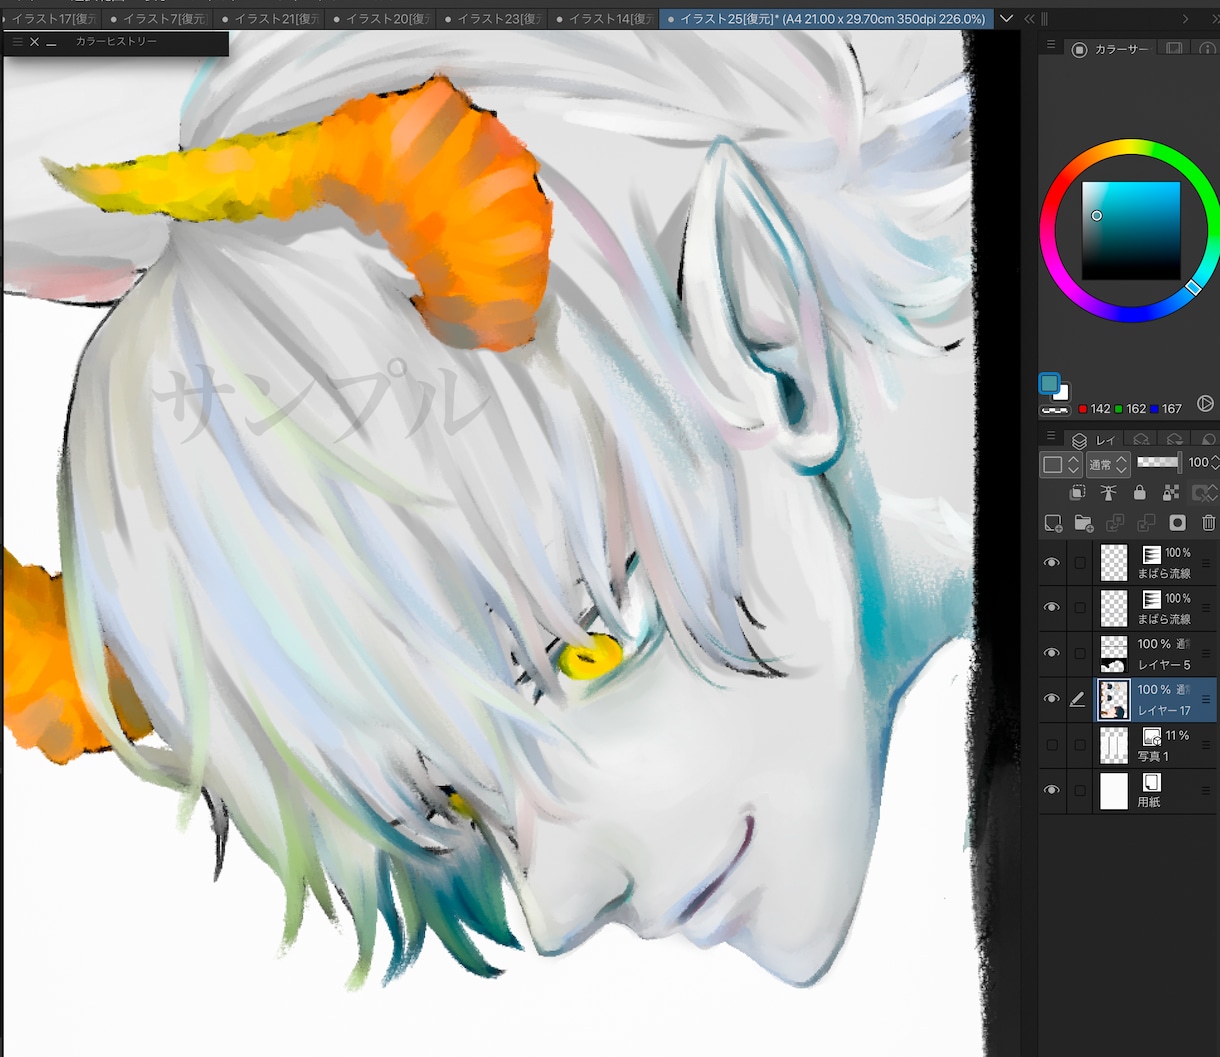Select the main drawing color swatch
This screenshot has height=1057, width=1220.
tap(1048, 383)
